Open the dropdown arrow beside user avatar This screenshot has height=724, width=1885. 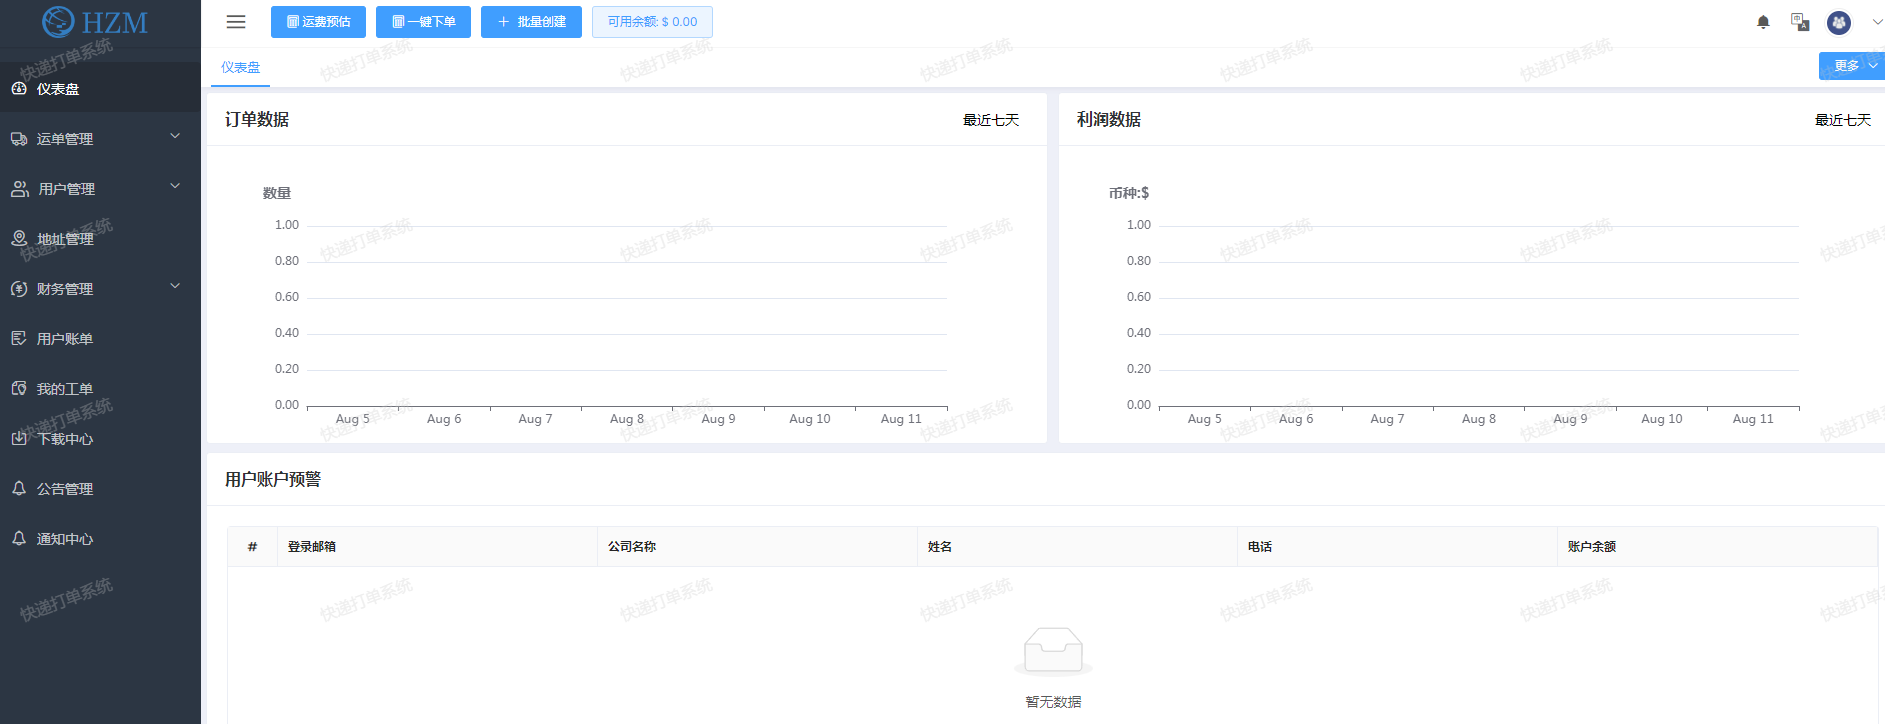click(x=1876, y=22)
